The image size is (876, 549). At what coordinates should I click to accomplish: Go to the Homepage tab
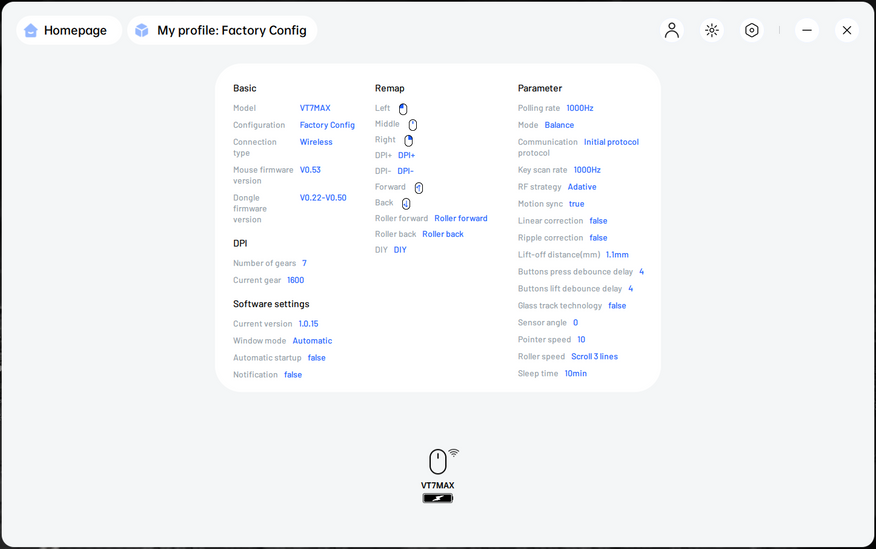point(68,30)
